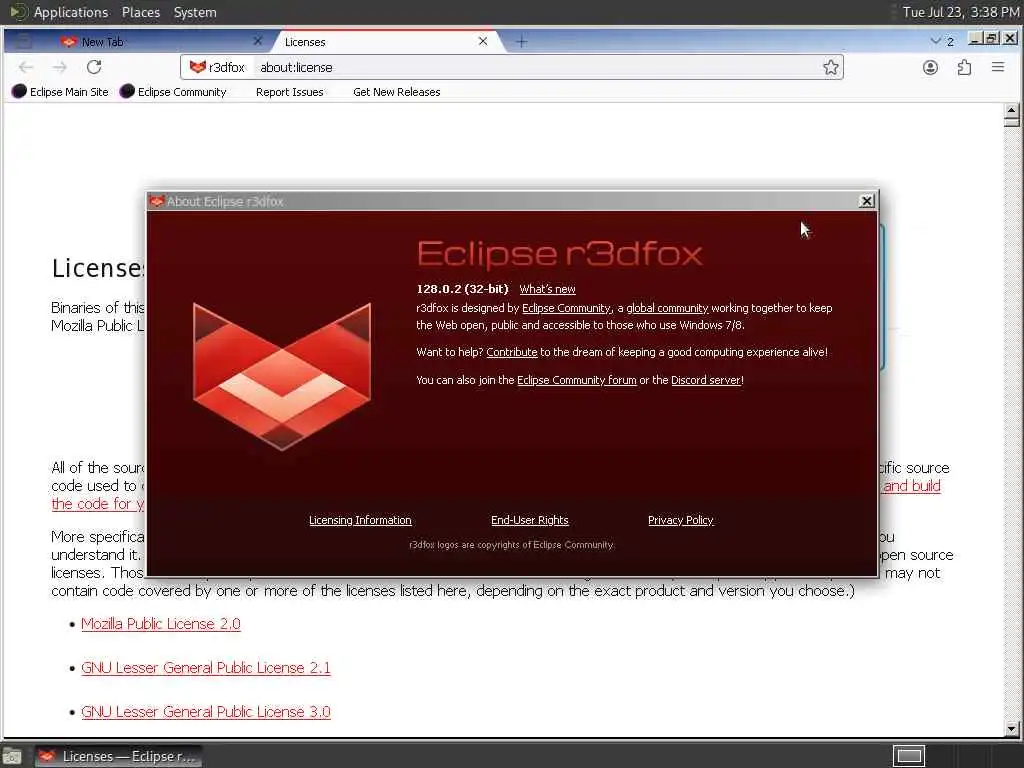The height and width of the screenshot is (768, 1024).
Task: Open Eclipse Main Site bookmark
Action: 60,92
